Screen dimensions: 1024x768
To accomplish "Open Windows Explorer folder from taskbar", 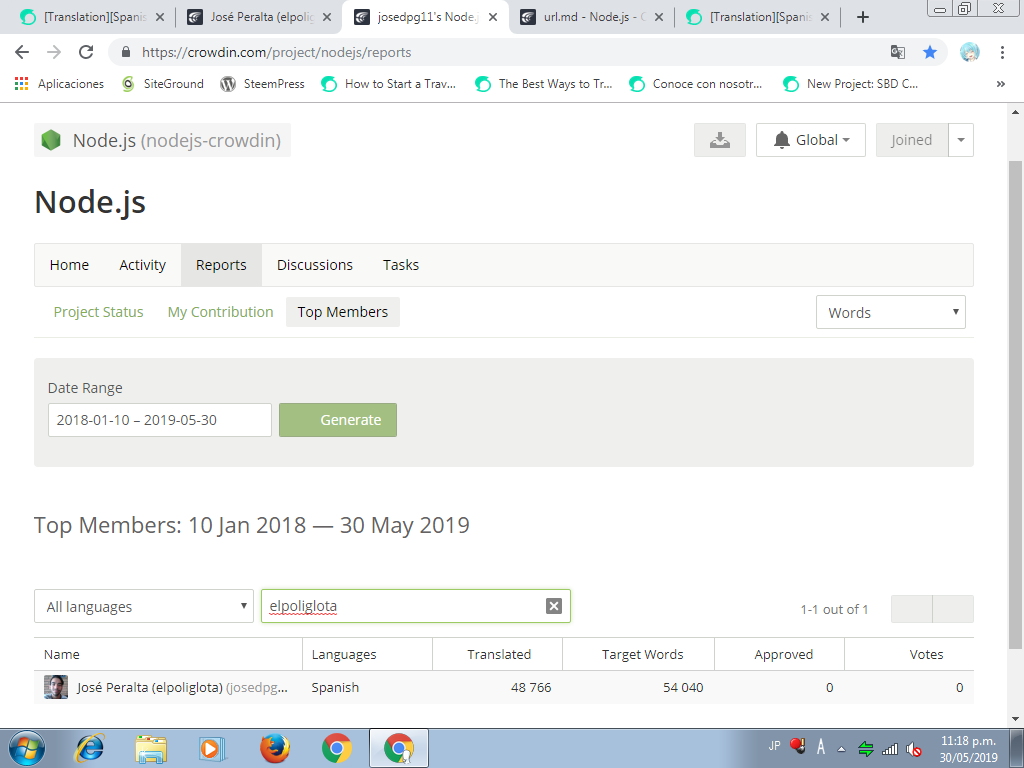I will [151, 748].
